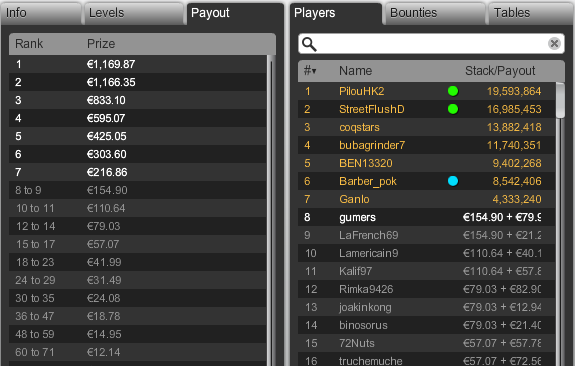Click the €1,166.35 prize
Viewport: 575px width, 366px height.
tap(111, 82)
